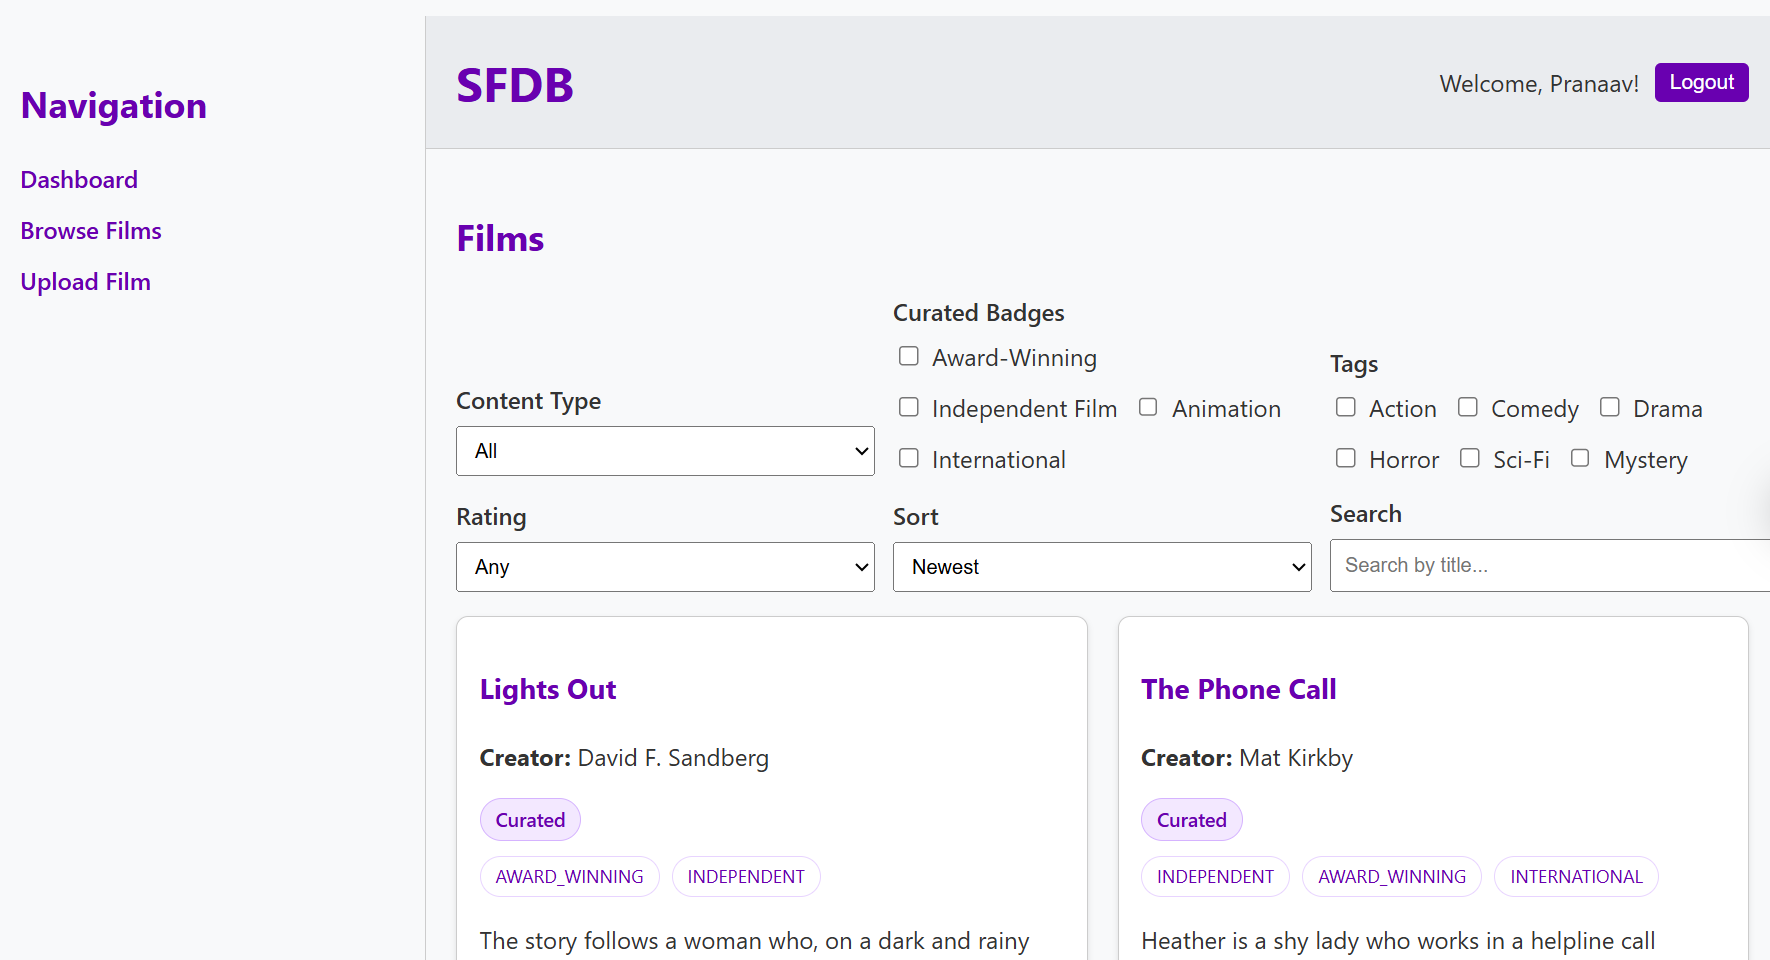The image size is (1770, 960).
Task: Enable the Animation badge filter
Action: tap(1148, 407)
